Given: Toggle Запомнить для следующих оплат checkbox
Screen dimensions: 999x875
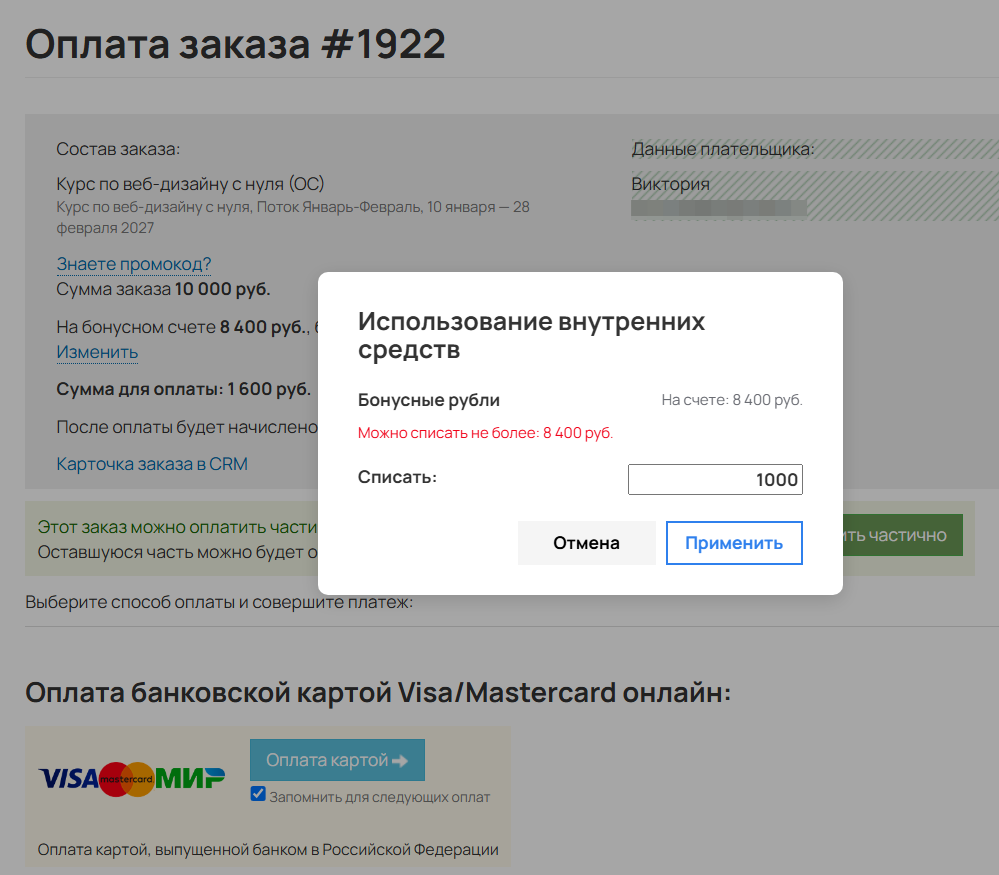Looking at the screenshot, I should point(258,794).
